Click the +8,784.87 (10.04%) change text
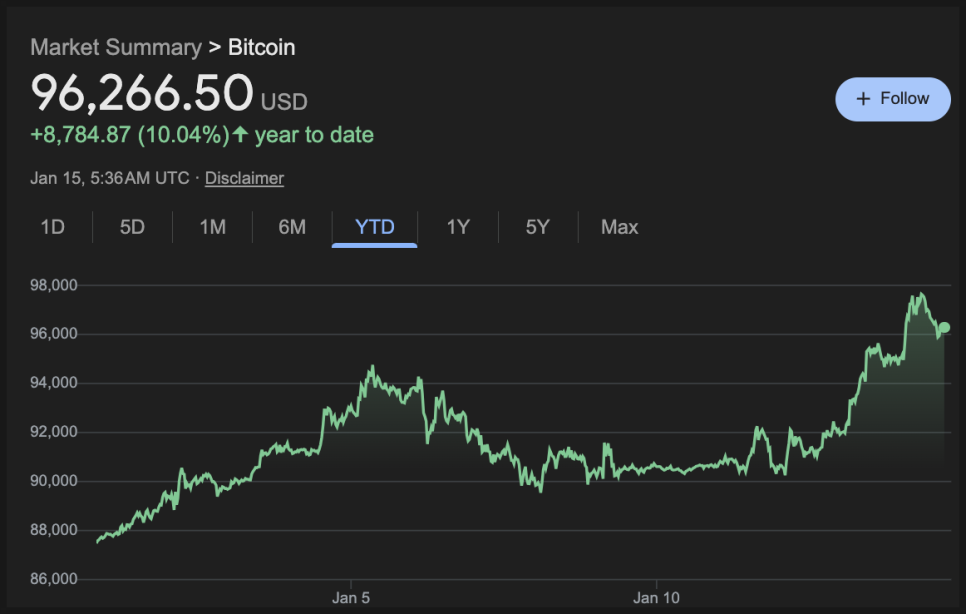Screen dimensions: 966x614 pos(130,134)
